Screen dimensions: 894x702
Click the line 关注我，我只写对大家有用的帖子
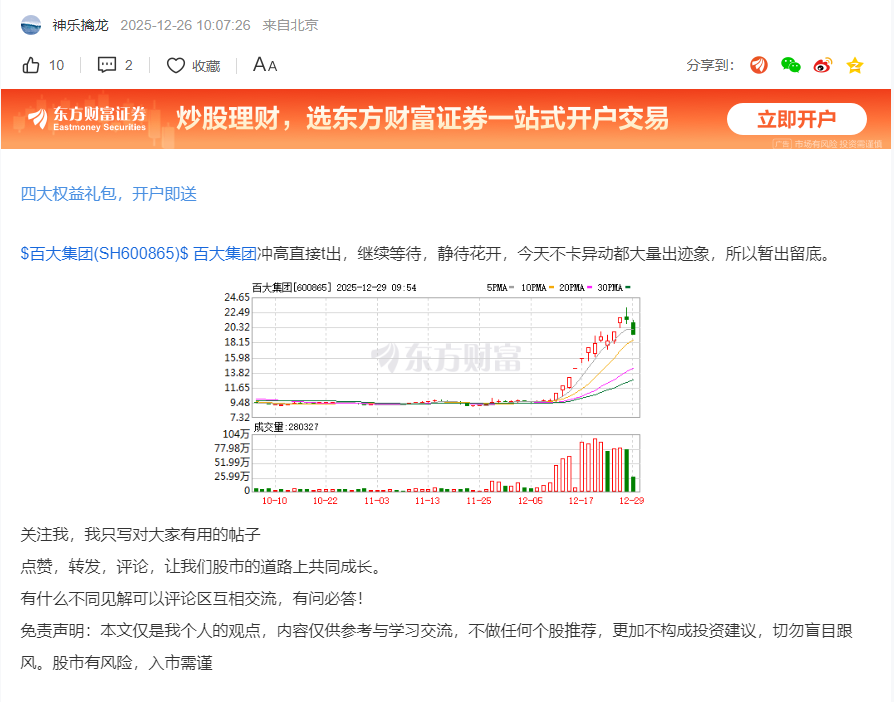(x=140, y=534)
